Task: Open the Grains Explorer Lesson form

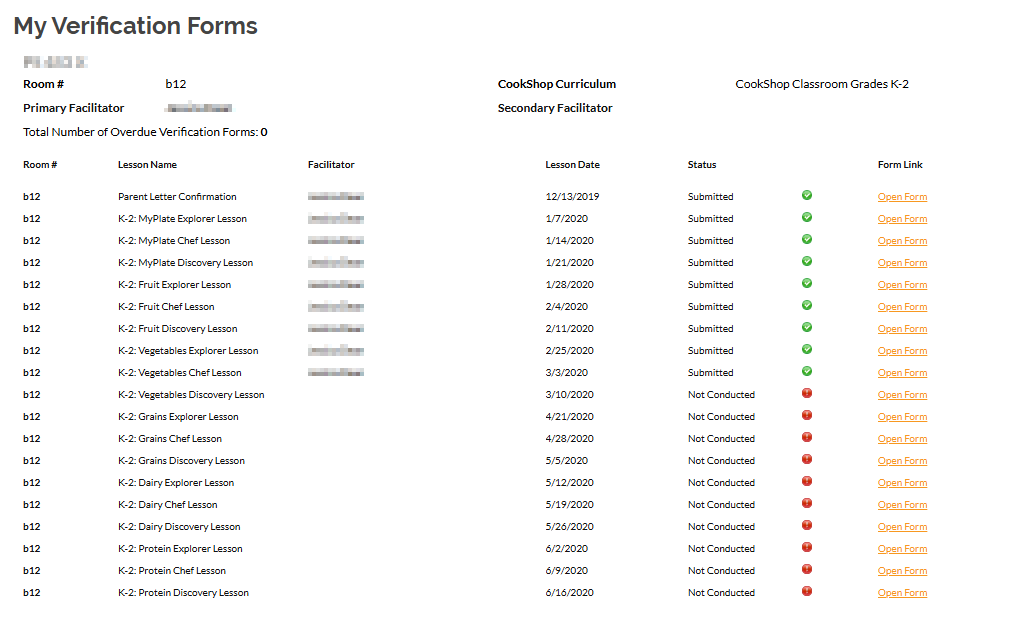Action: [x=902, y=417]
